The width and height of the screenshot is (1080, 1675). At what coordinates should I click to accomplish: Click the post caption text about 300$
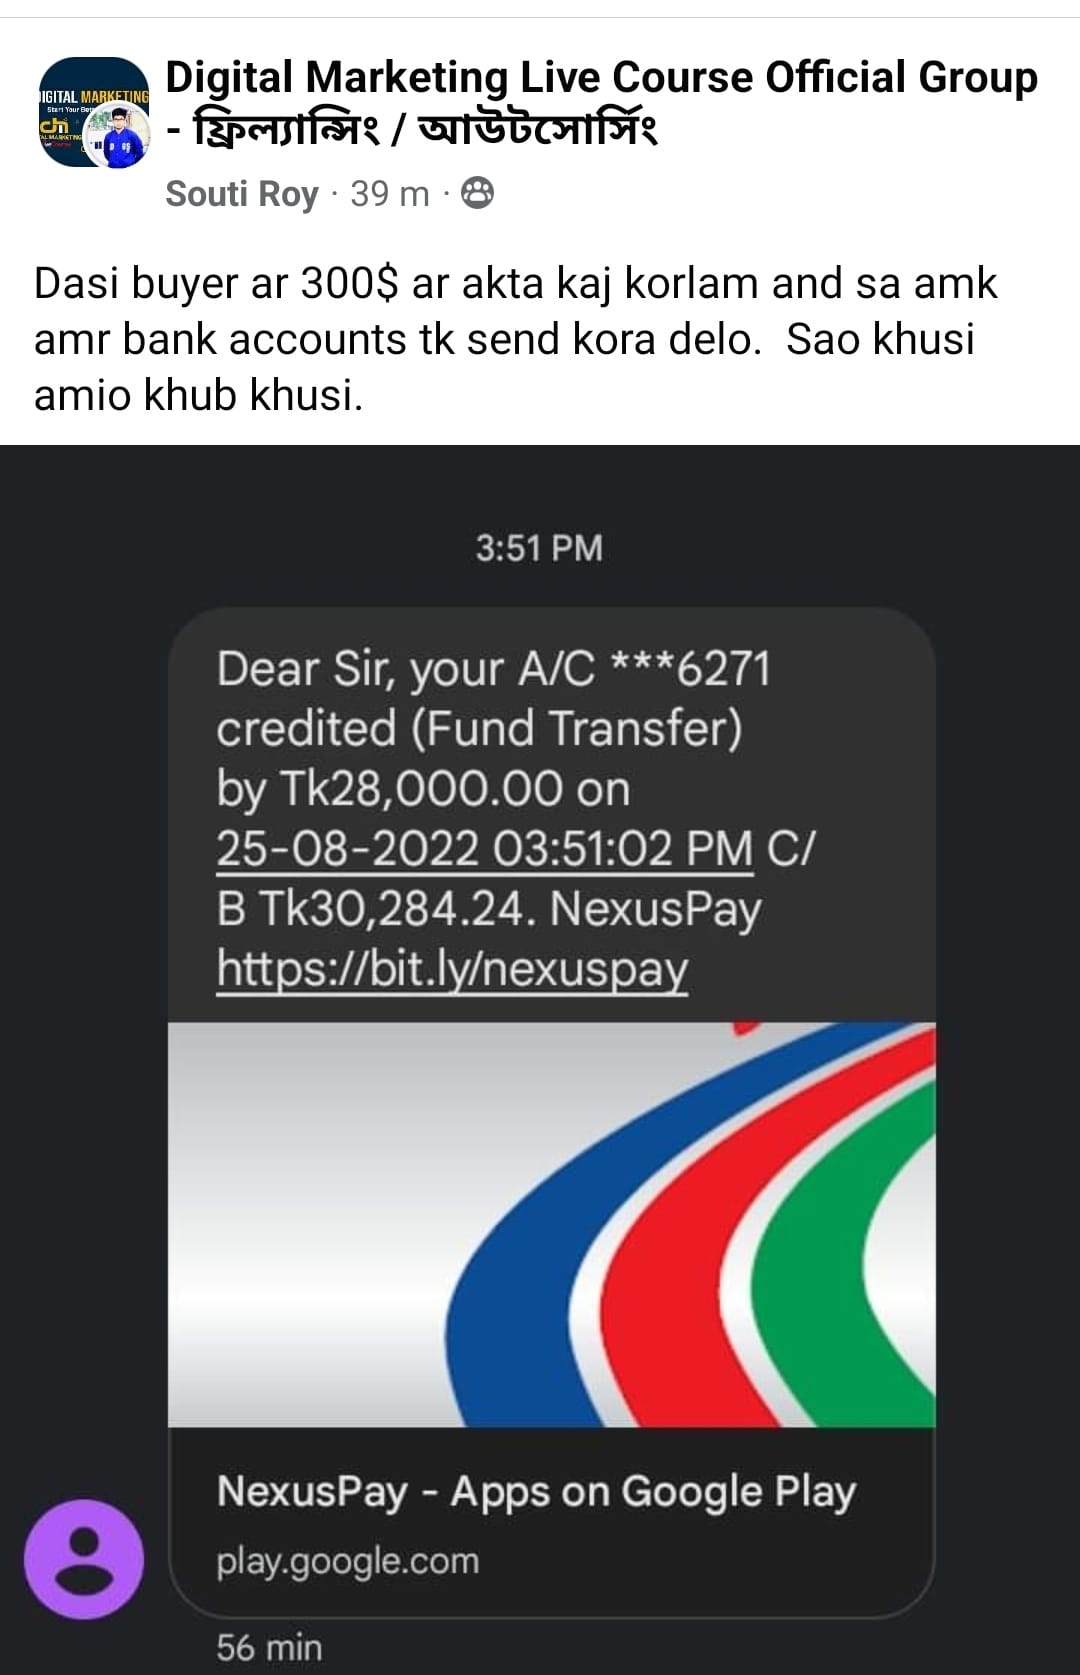point(515,339)
